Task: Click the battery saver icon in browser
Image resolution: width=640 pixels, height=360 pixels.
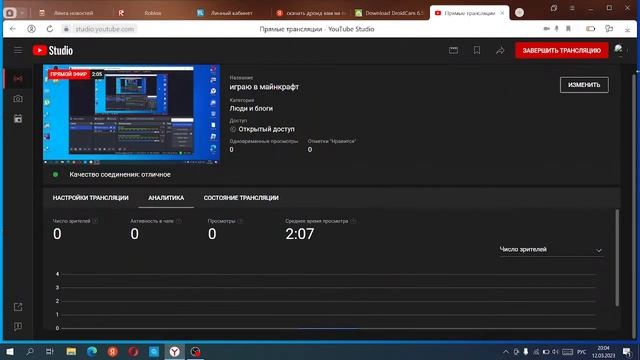Action: pos(590,29)
